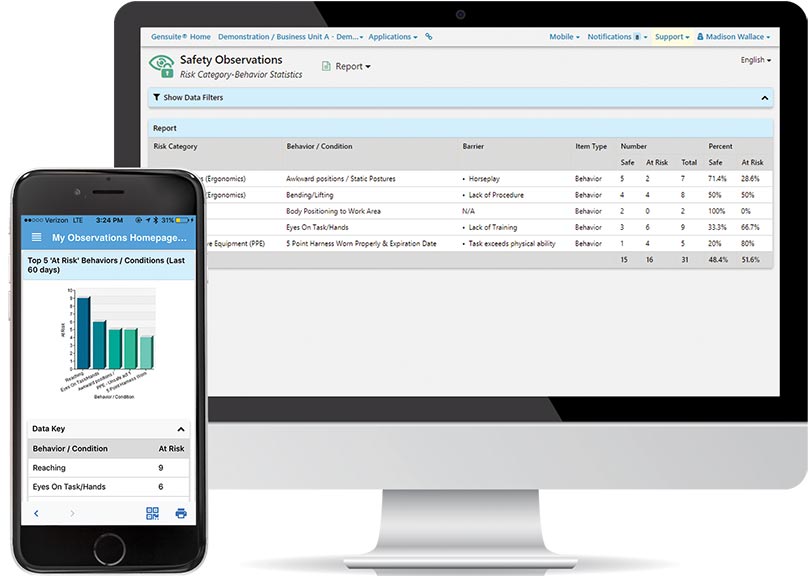Click the Gensuite Home link
The height and width of the screenshot is (576, 810).
[180, 37]
